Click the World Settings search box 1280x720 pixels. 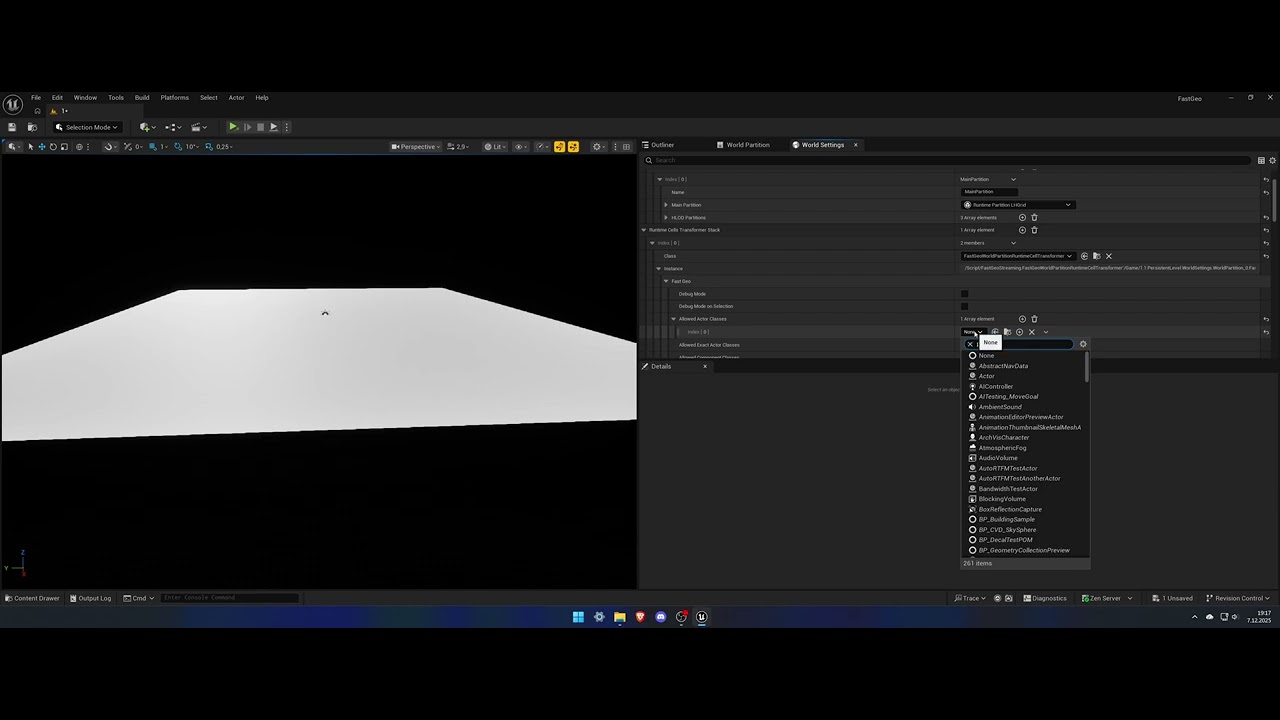pos(949,160)
